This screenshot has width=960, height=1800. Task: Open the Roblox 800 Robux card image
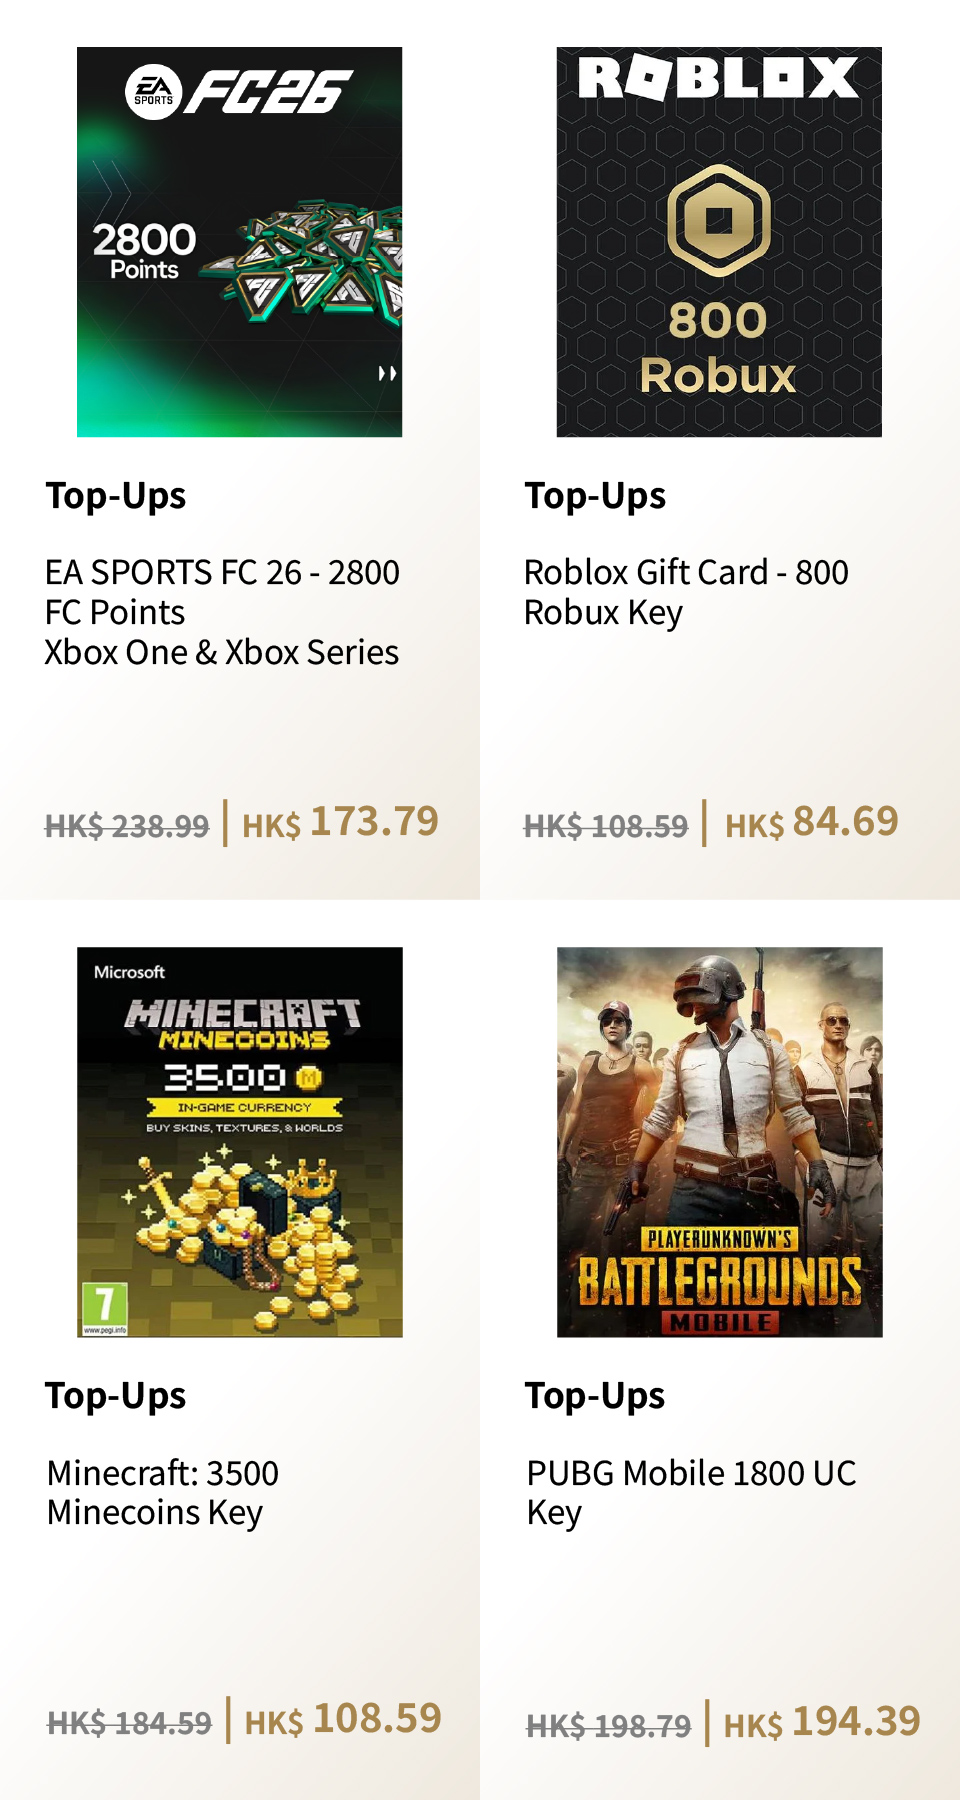(719, 242)
